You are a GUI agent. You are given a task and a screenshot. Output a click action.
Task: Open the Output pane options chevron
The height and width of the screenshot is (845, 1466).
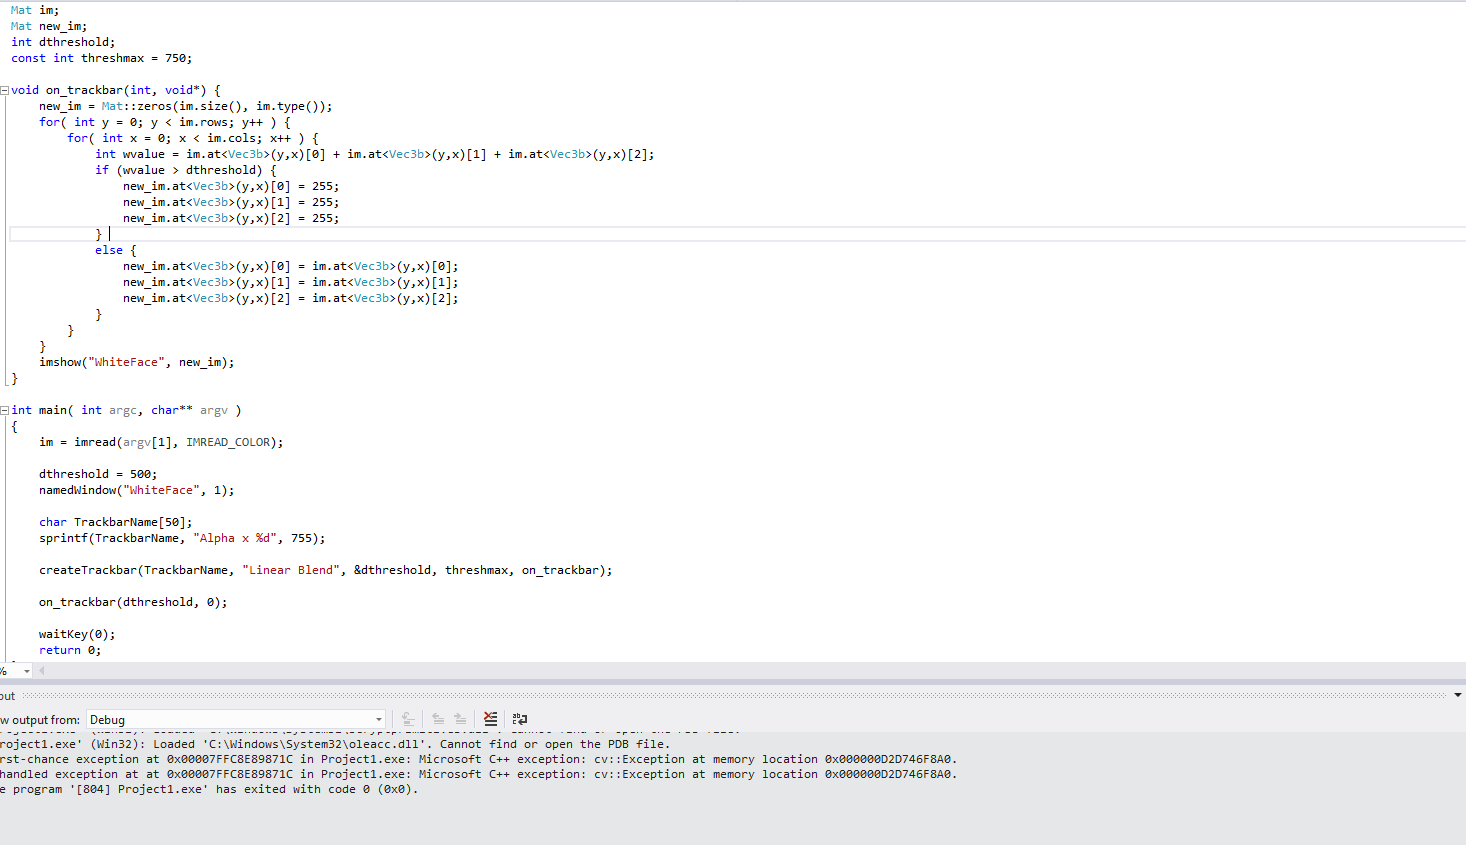1457,694
